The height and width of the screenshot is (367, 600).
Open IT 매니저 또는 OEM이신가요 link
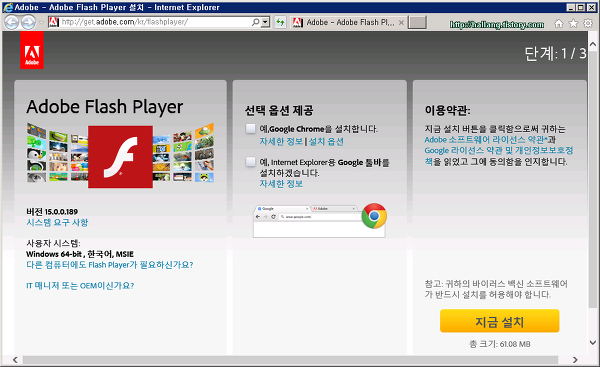click(x=80, y=285)
